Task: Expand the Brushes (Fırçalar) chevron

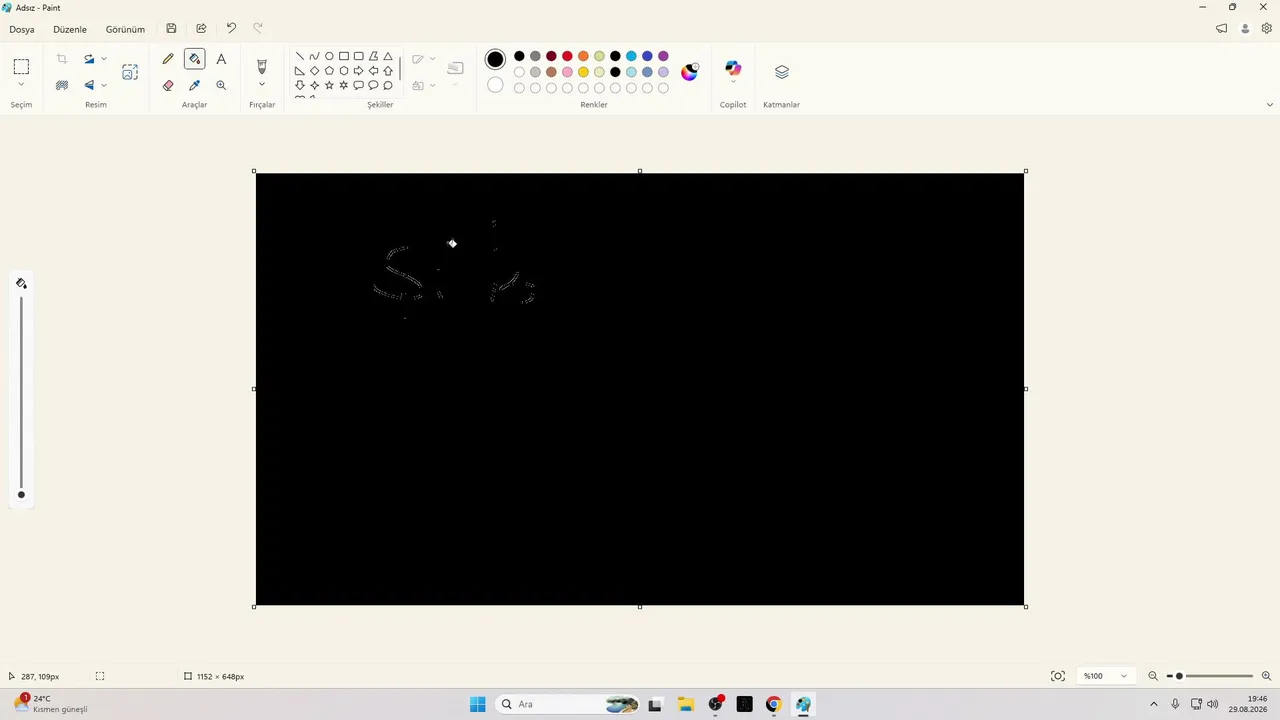Action: [262, 85]
